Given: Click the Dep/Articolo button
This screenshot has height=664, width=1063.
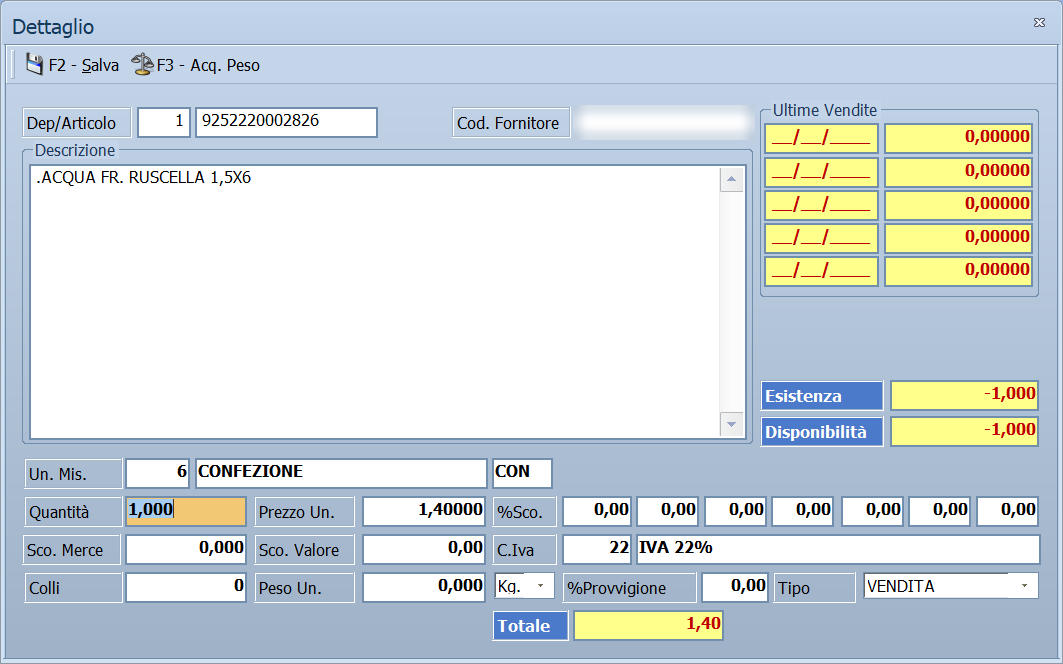Looking at the screenshot, I should coord(77,123).
